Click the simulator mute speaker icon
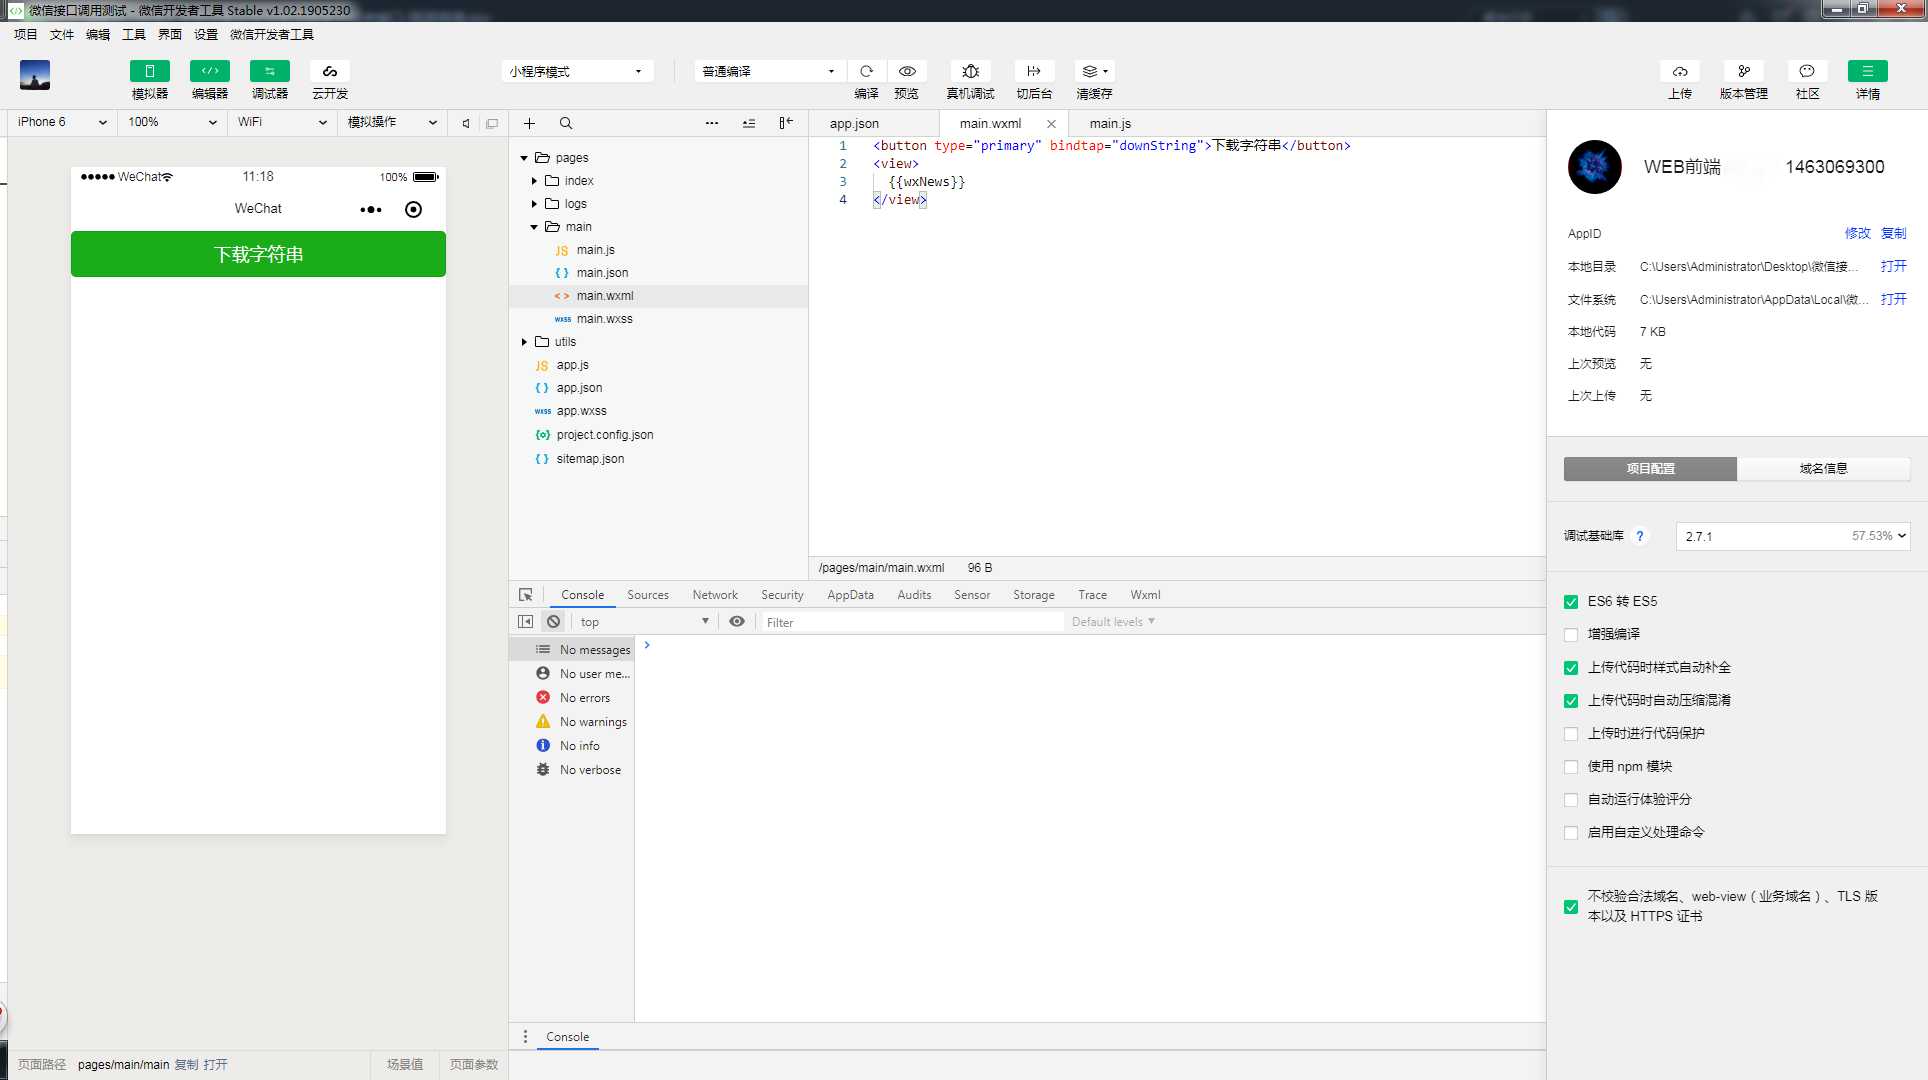1928x1080 pixels. click(466, 123)
